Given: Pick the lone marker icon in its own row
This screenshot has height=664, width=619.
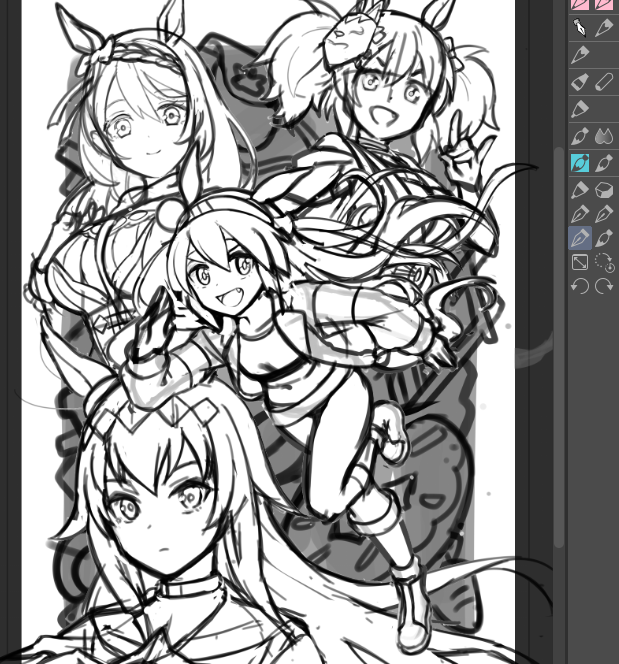Looking at the screenshot, I should (x=580, y=109).
